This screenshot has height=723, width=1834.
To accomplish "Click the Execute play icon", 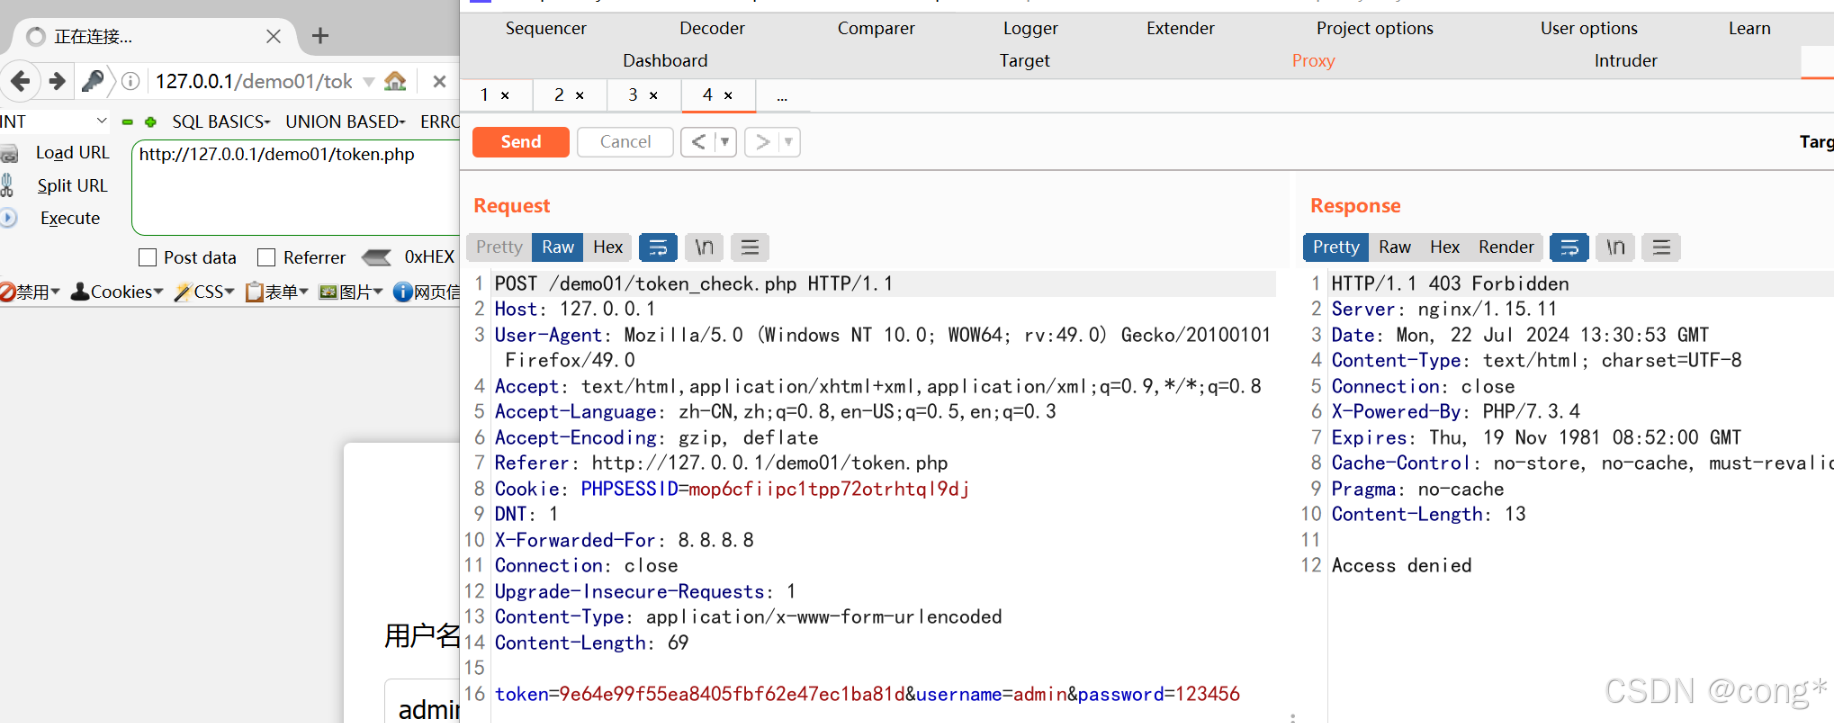I will pos(8,217).
